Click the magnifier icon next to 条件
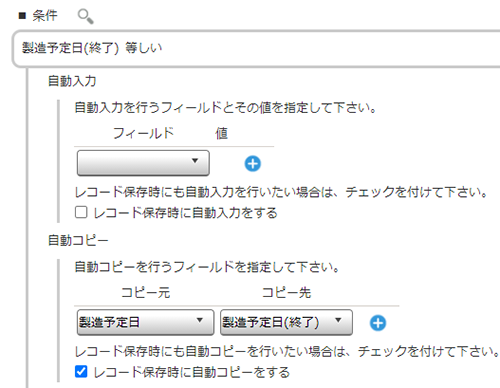500x388 pixels. [85, 16]
